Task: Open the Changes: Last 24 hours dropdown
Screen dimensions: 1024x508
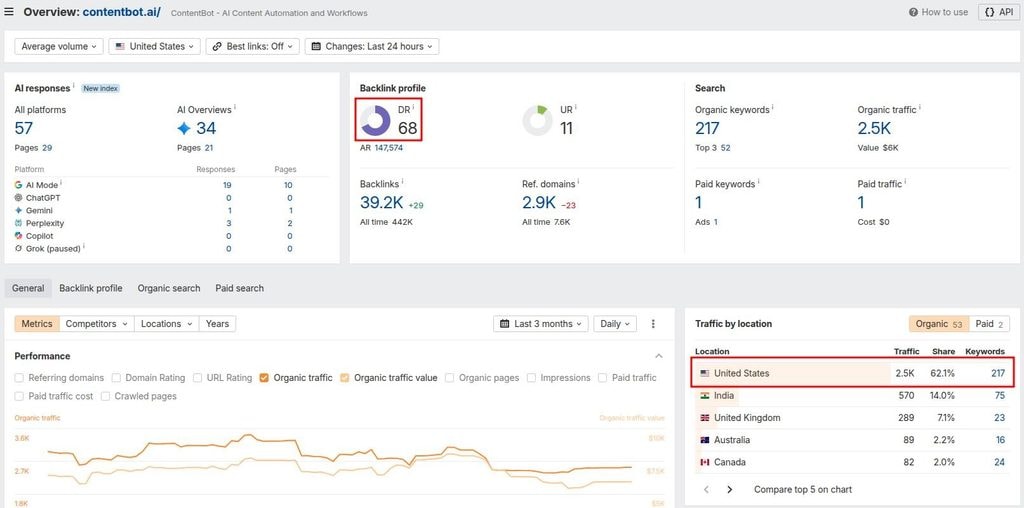Action: tap(372, 46)
